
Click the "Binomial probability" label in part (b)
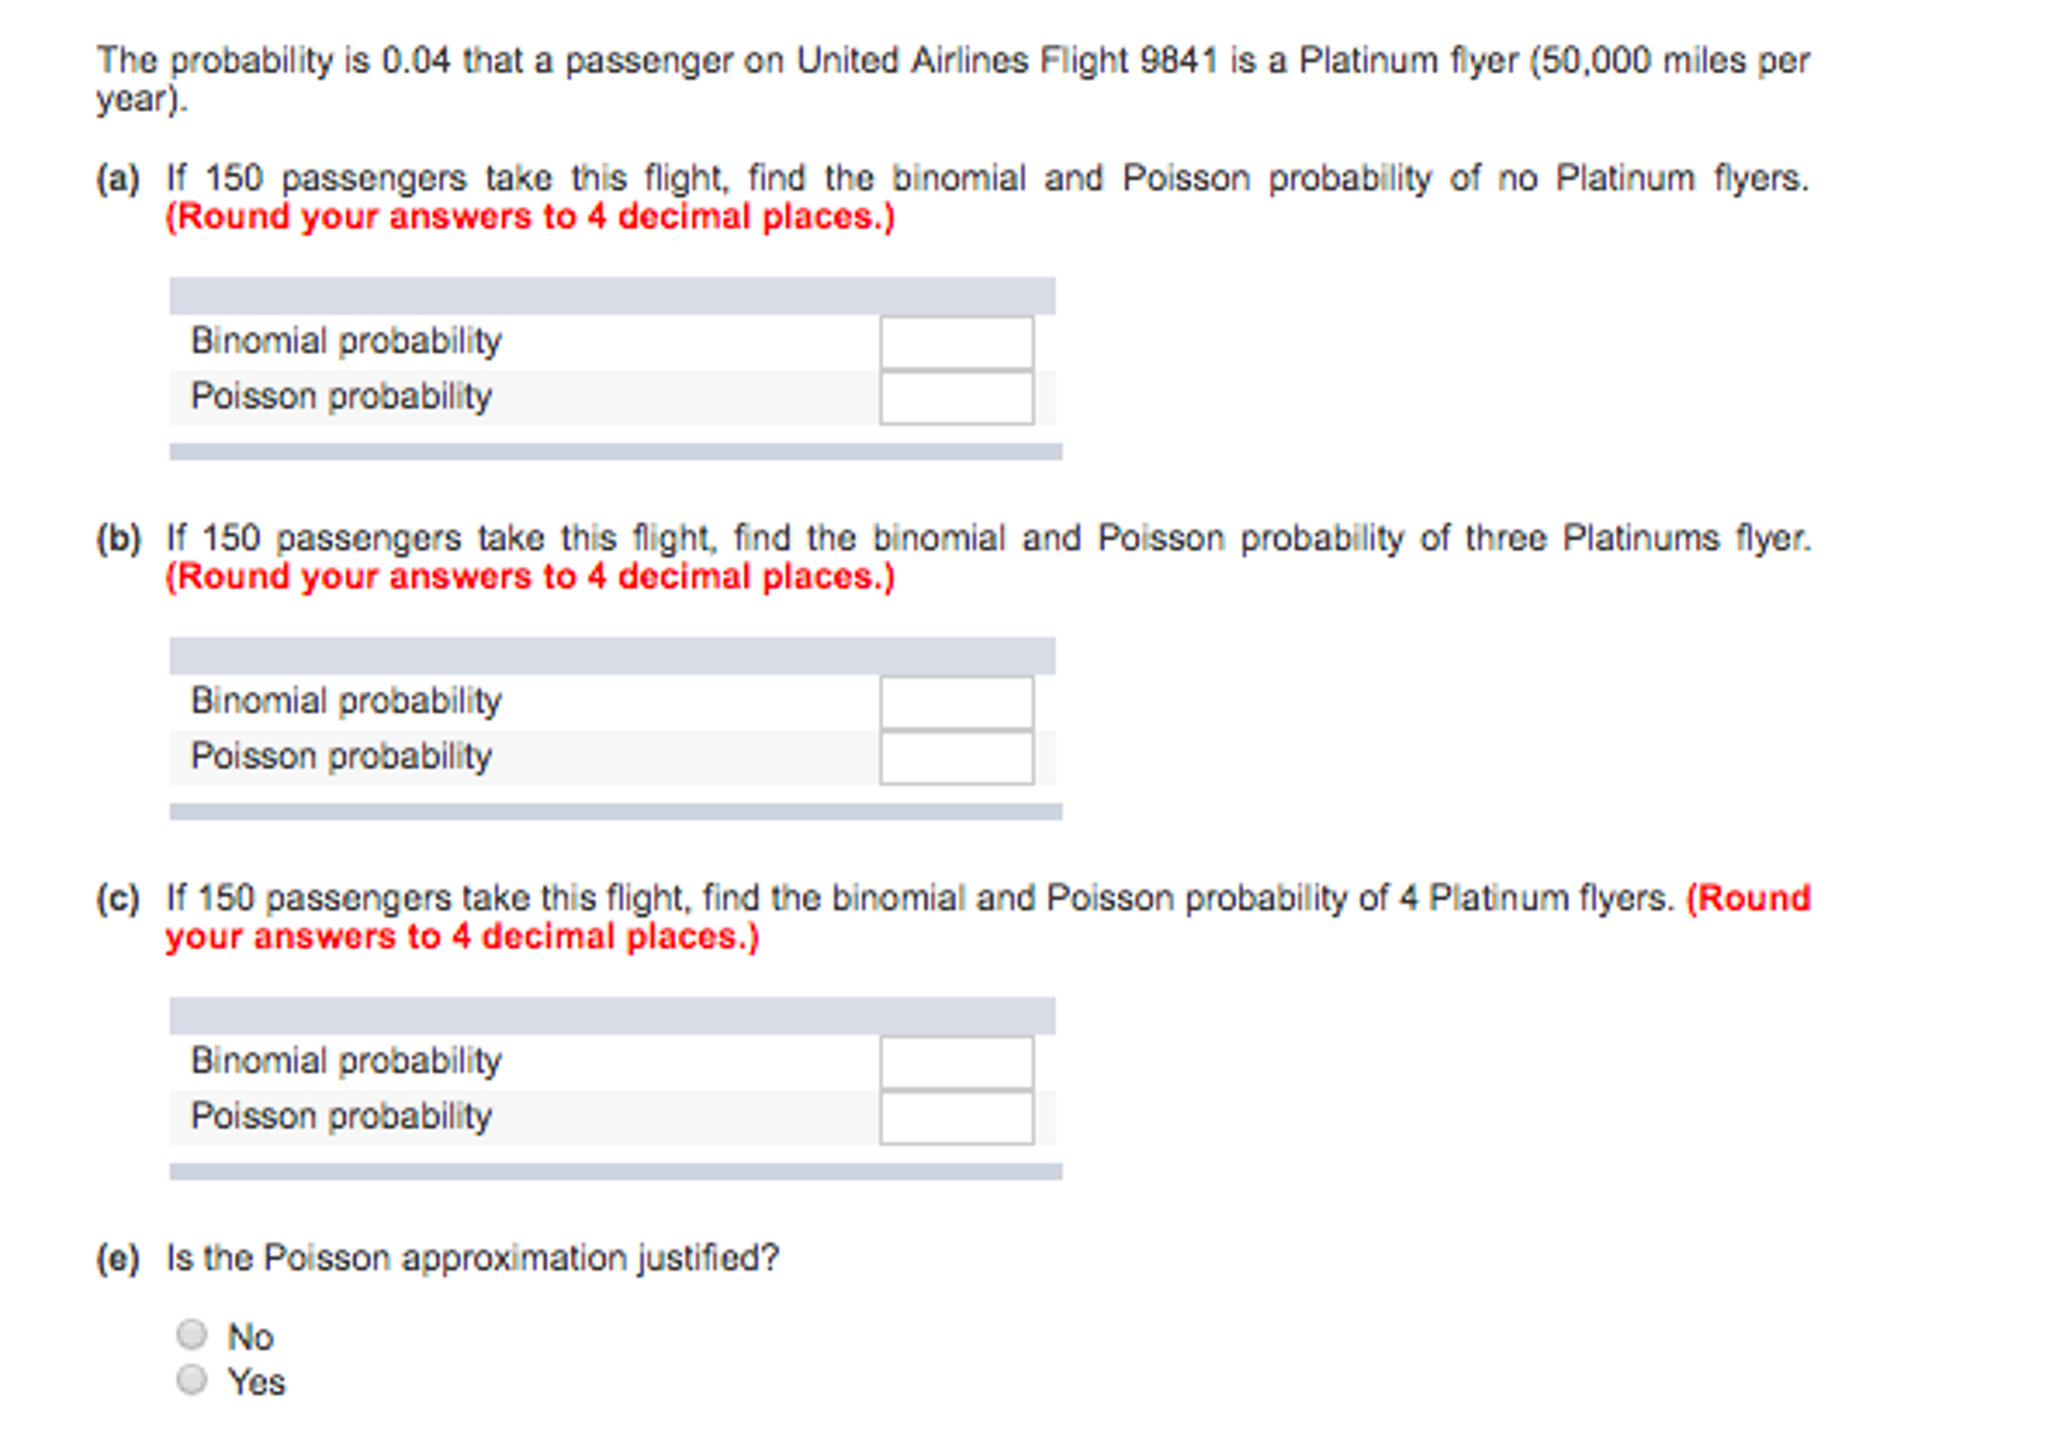[x=346, y=701]
